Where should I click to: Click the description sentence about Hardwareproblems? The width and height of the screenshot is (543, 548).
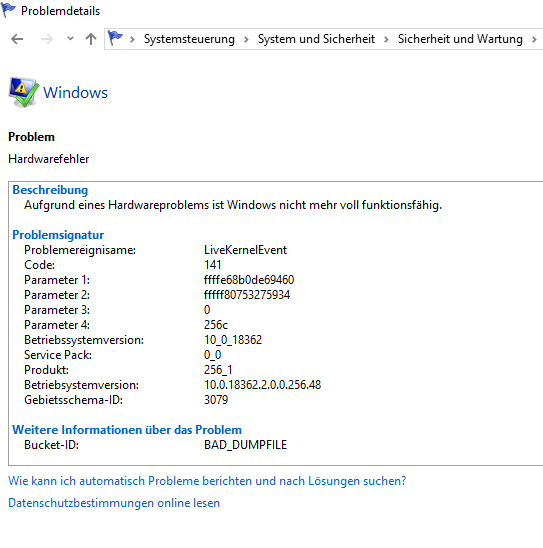pyautogui.click(x=233, y=205)
